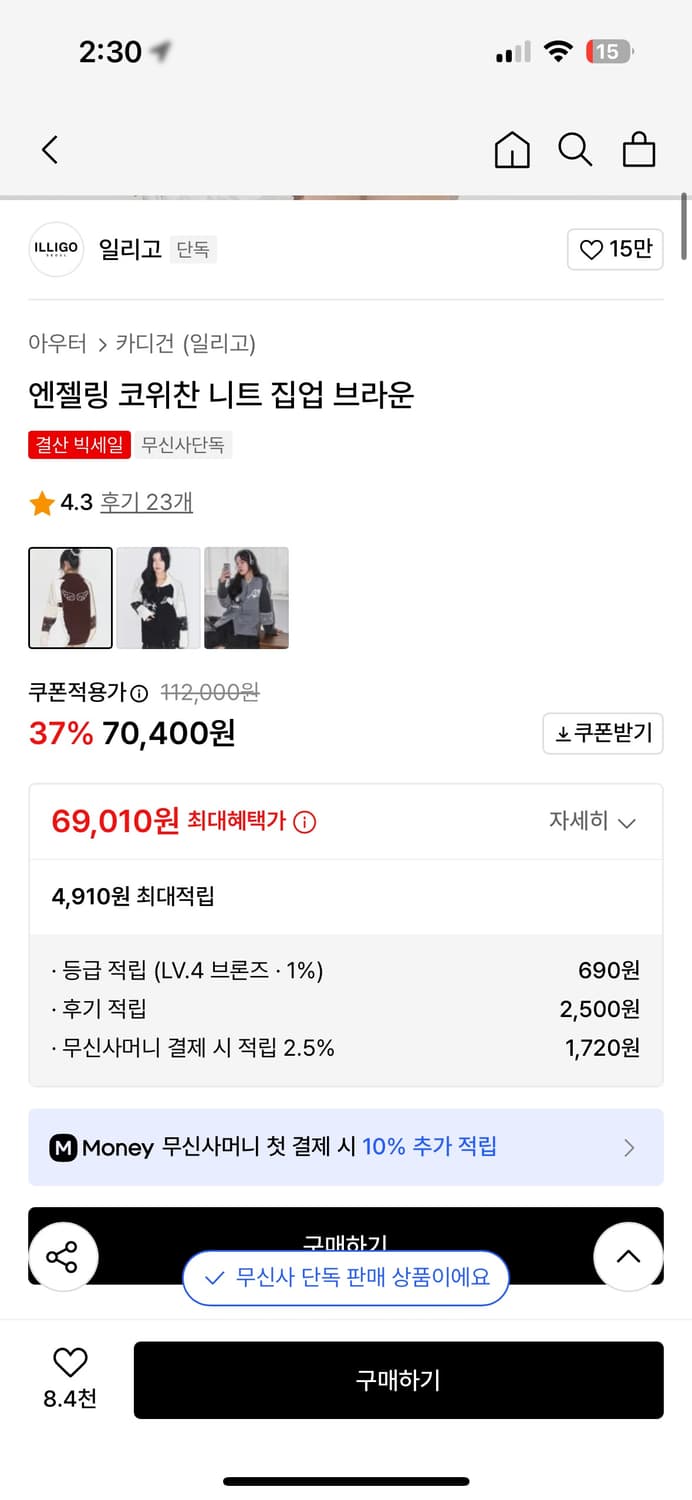Tap the scroll-to-top chevron button
This screenshot has width=692, height=1500.
pyautogui.click(x=628, y=1258)
